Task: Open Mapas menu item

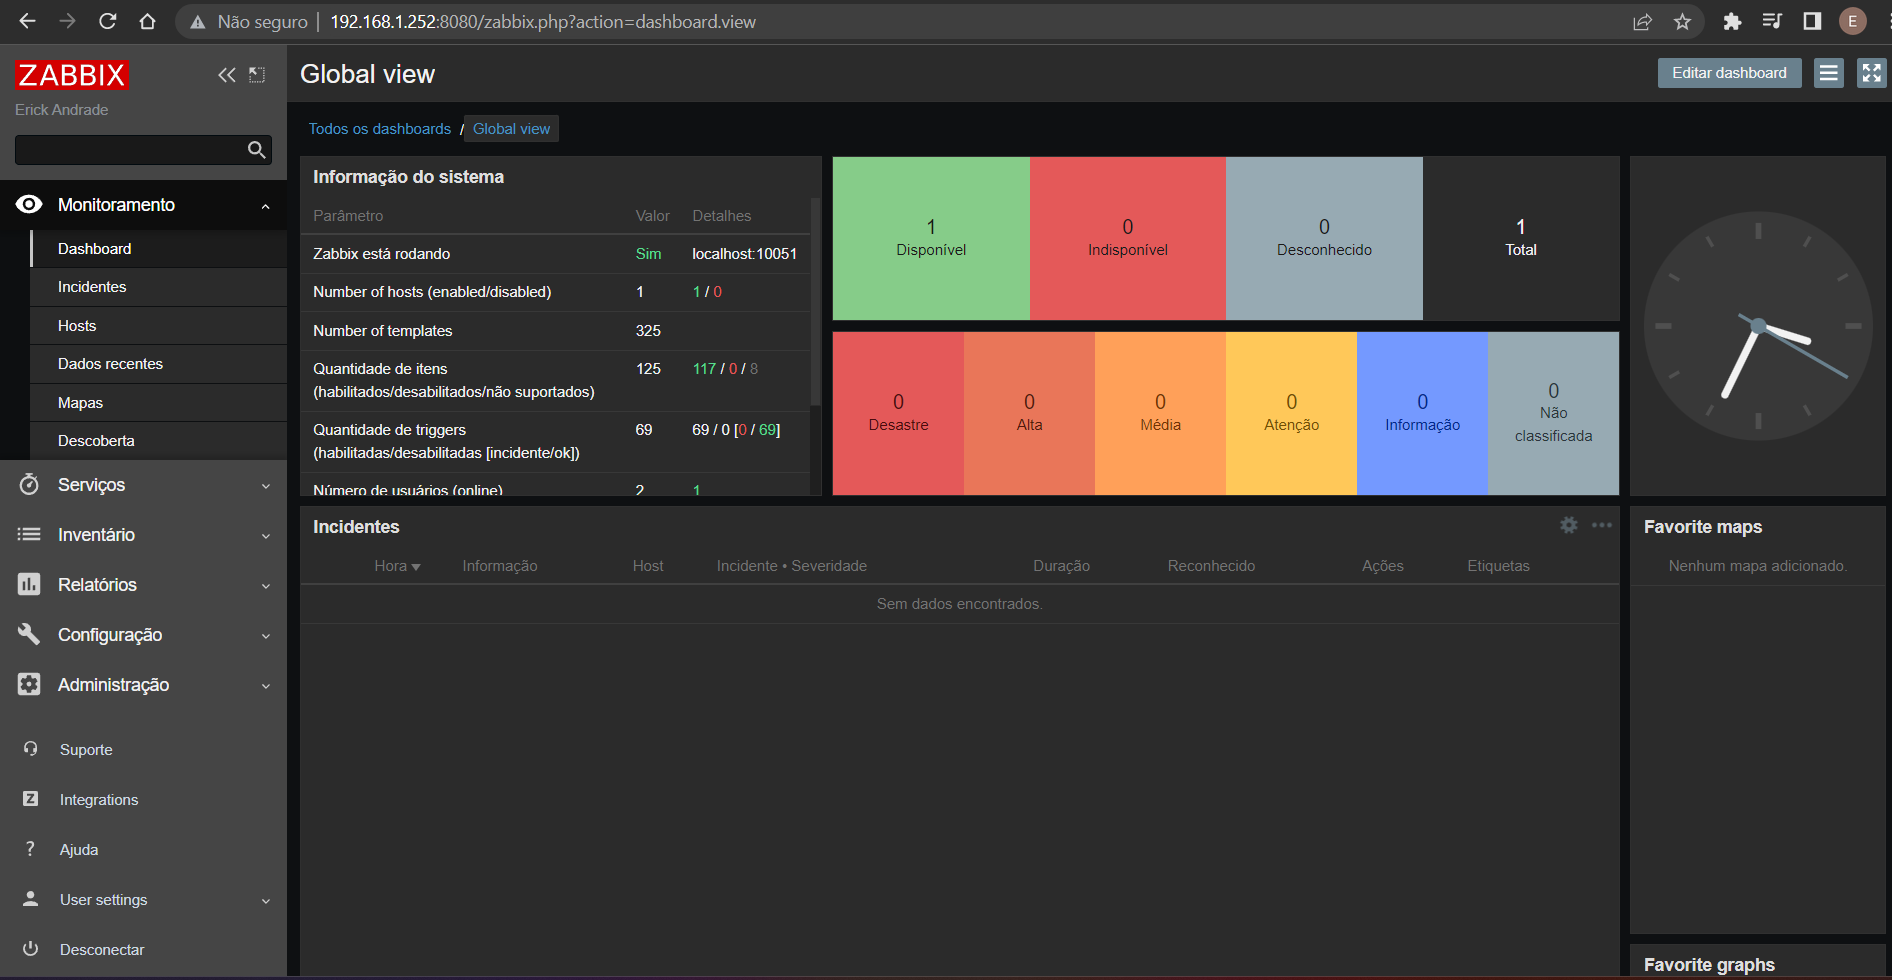Action: click(159, 403)
